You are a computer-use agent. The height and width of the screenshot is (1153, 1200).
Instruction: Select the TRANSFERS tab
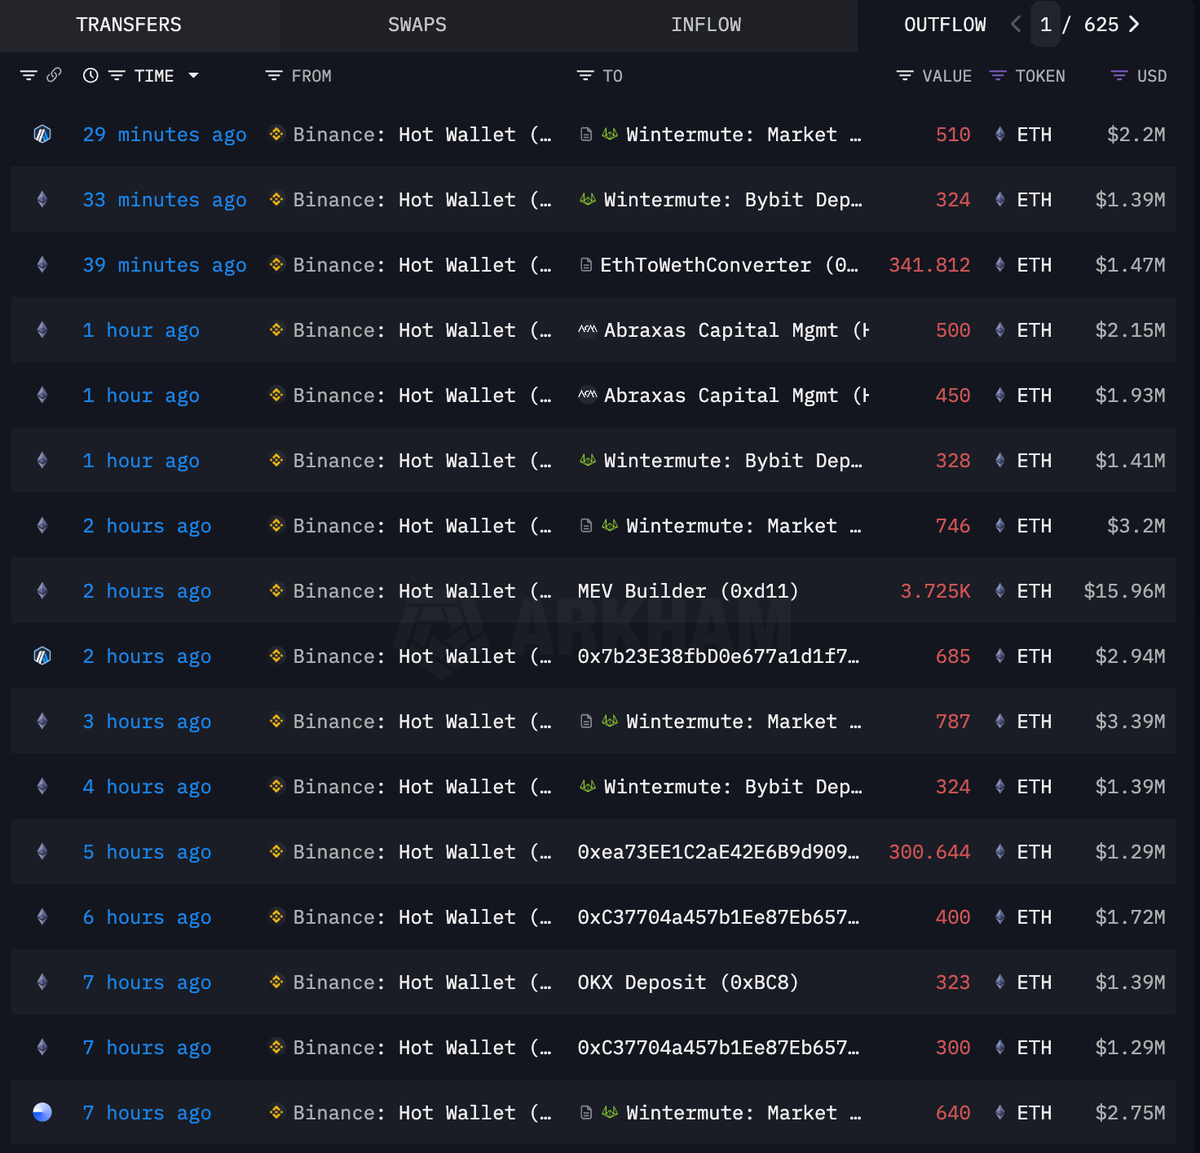(x=129, y=25)
